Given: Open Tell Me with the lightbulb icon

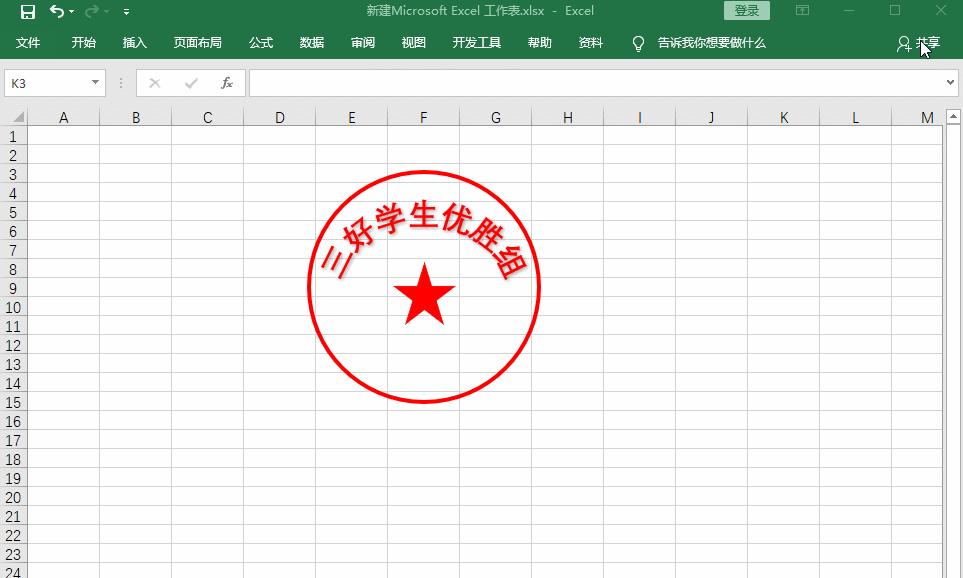Looking at the screenshot, I should click(x=637, y=43).
